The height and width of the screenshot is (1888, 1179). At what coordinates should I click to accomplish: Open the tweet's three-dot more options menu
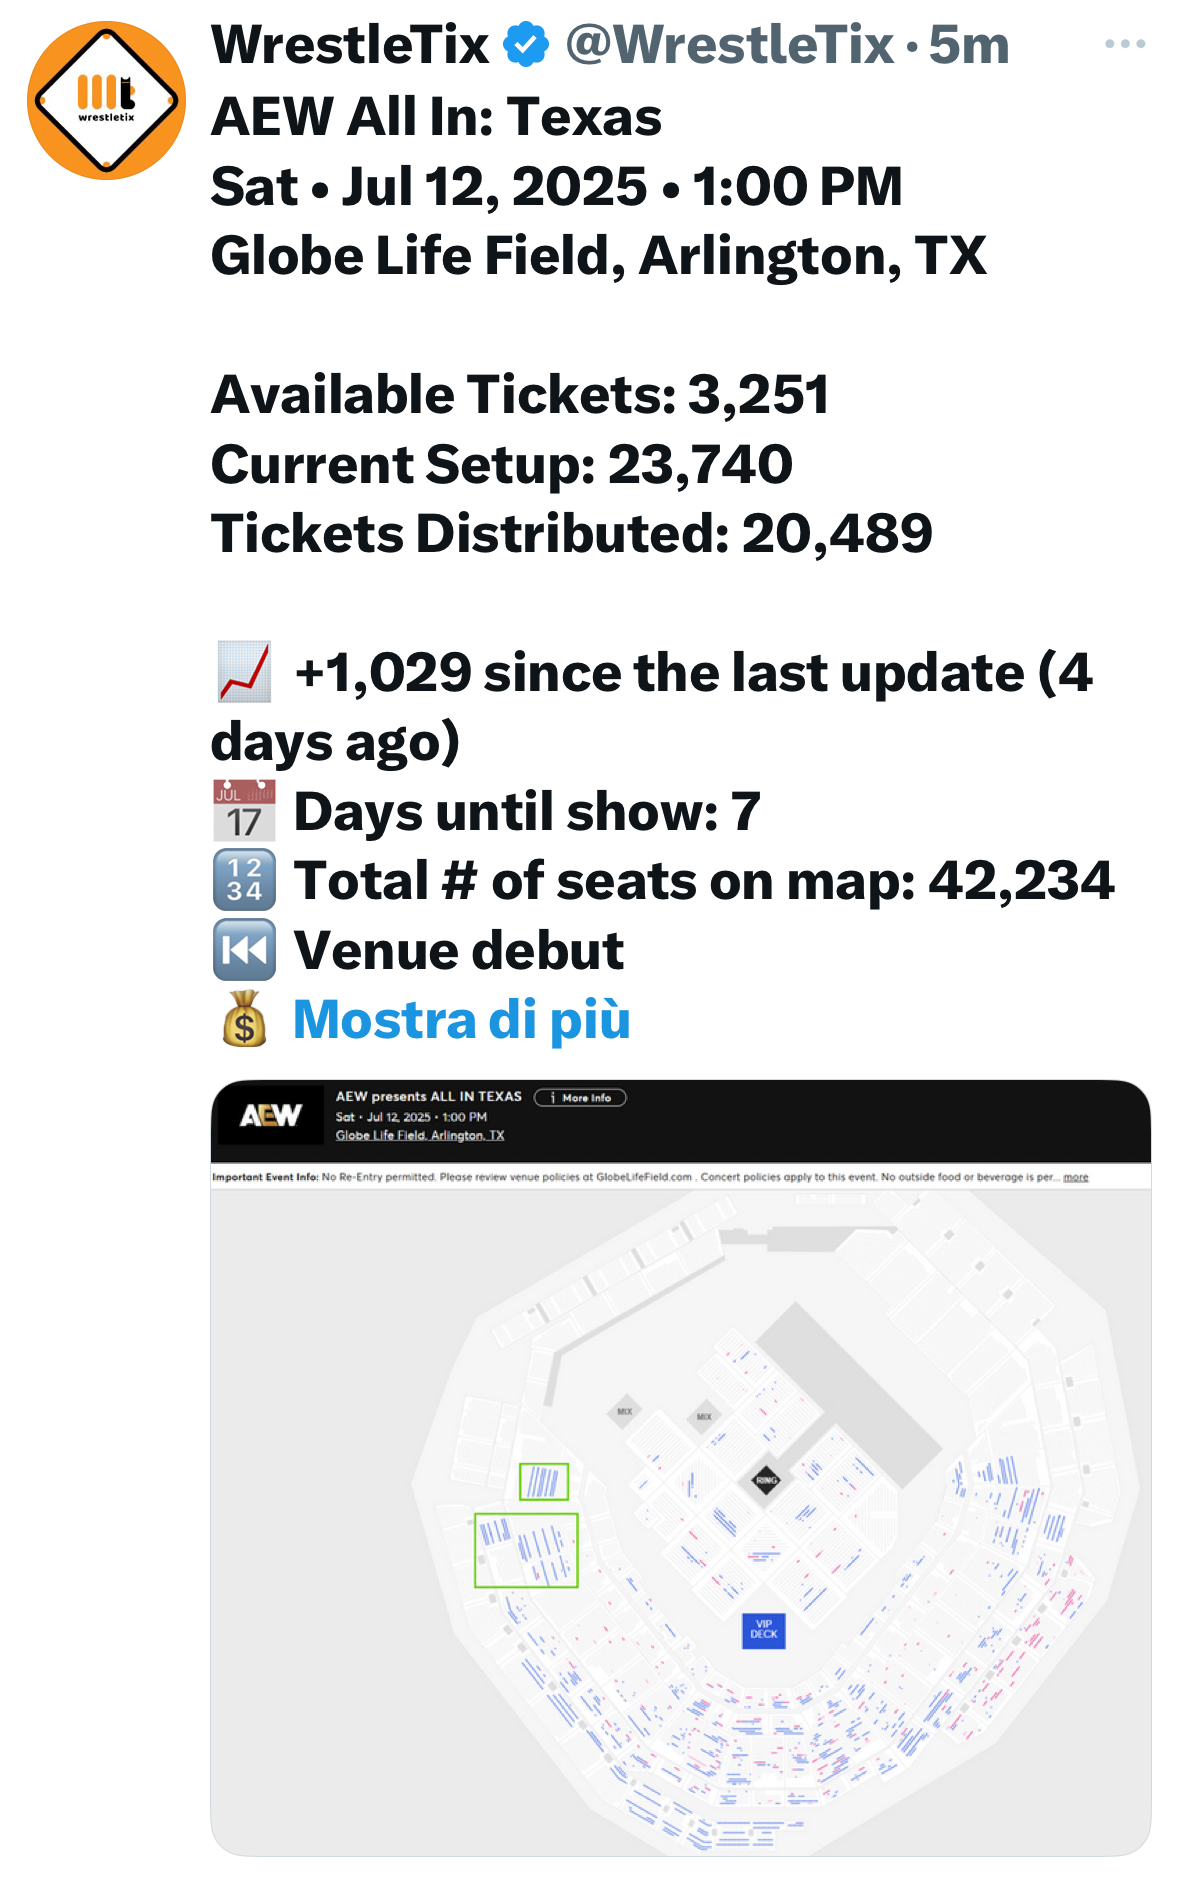(1124, 44)
